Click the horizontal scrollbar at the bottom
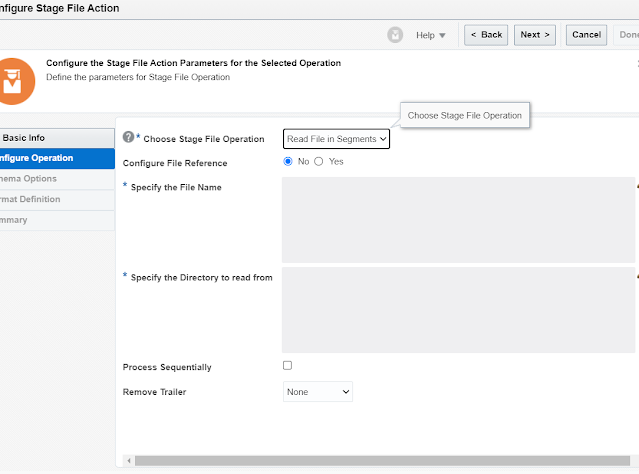The height and width of the screenshot is (474, 639). point(382,461)
